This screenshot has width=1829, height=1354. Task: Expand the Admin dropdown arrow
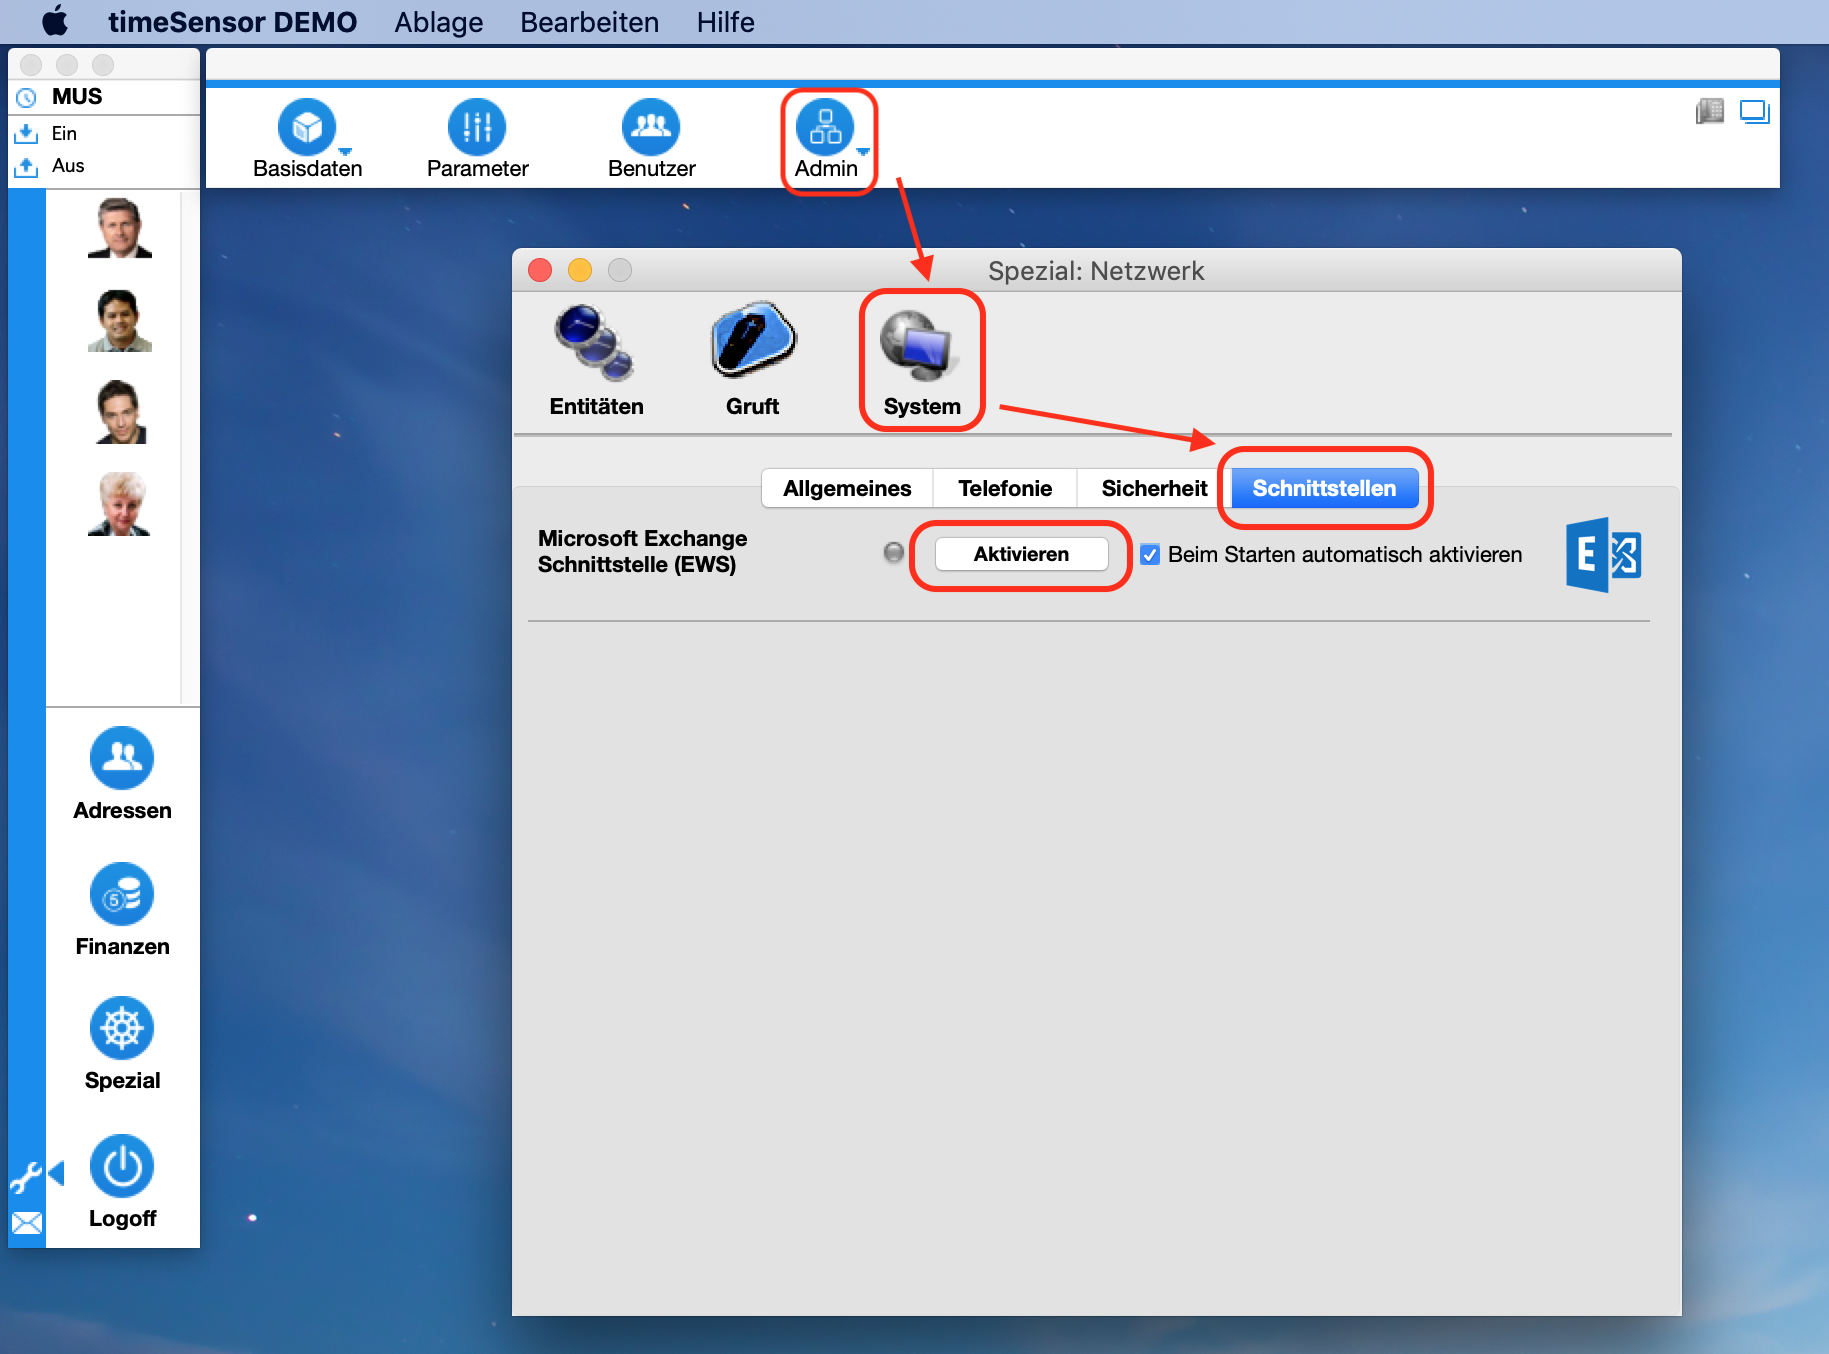click(x=863, y=152)
